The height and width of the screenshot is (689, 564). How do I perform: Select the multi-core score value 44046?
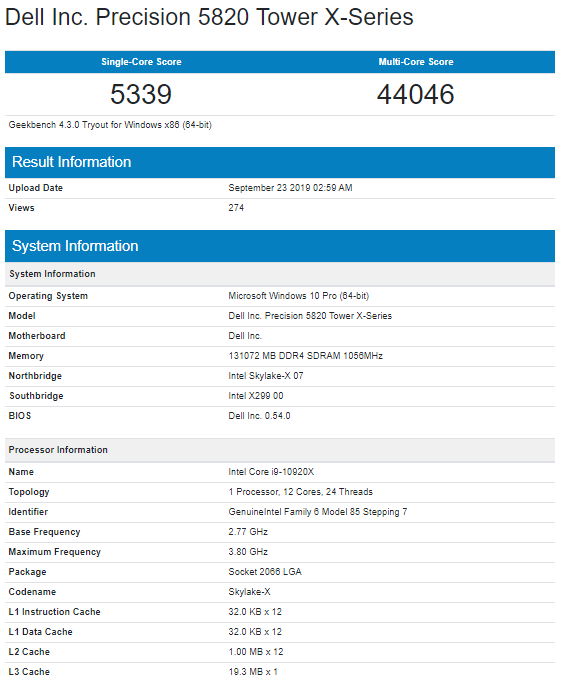(416, 94)
